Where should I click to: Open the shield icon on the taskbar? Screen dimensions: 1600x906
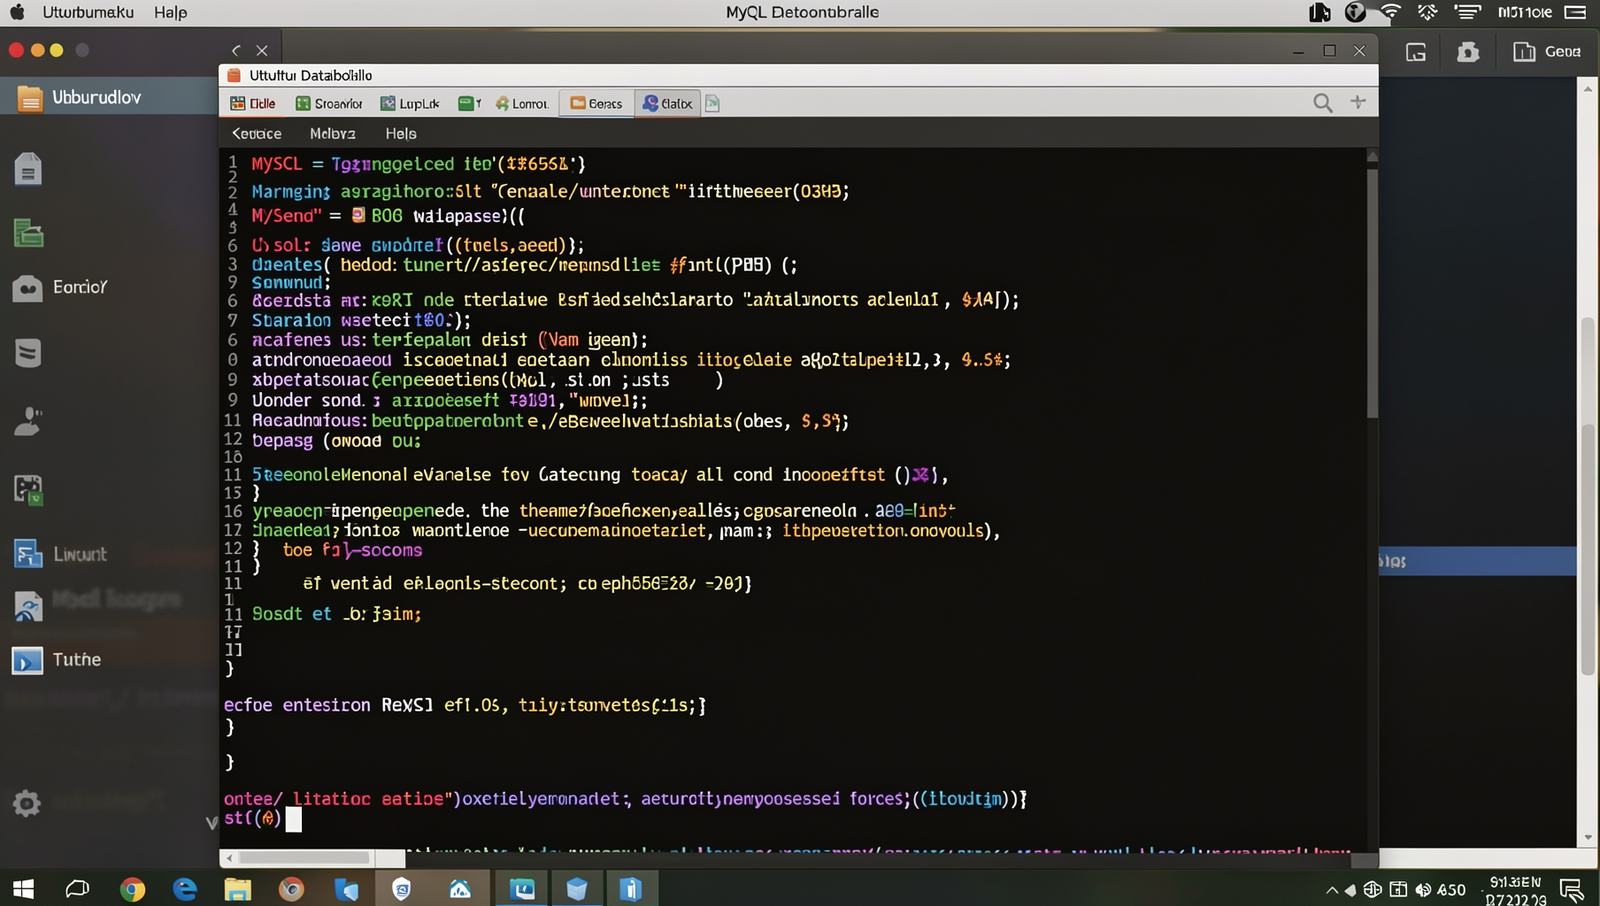point(402,889)
